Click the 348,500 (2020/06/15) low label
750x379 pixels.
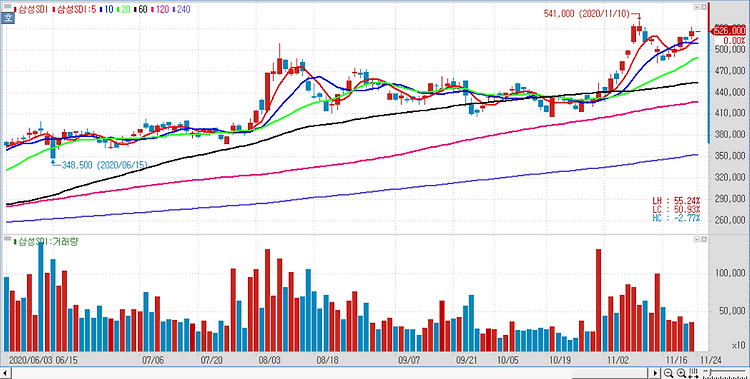[105, 165]
